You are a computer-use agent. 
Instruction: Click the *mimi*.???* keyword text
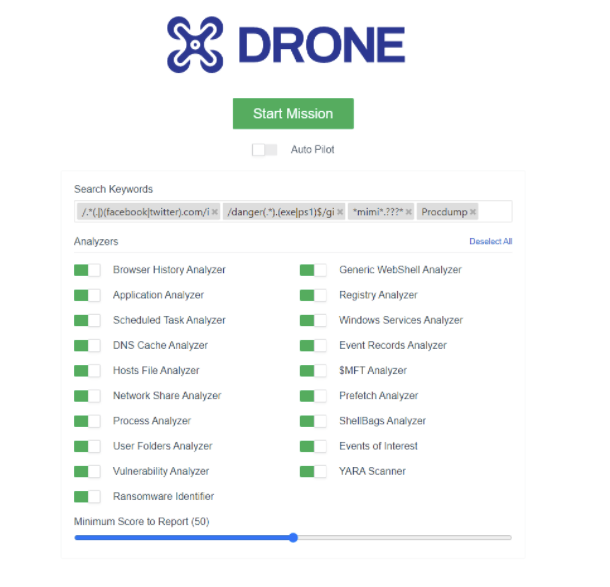point(378,212)
